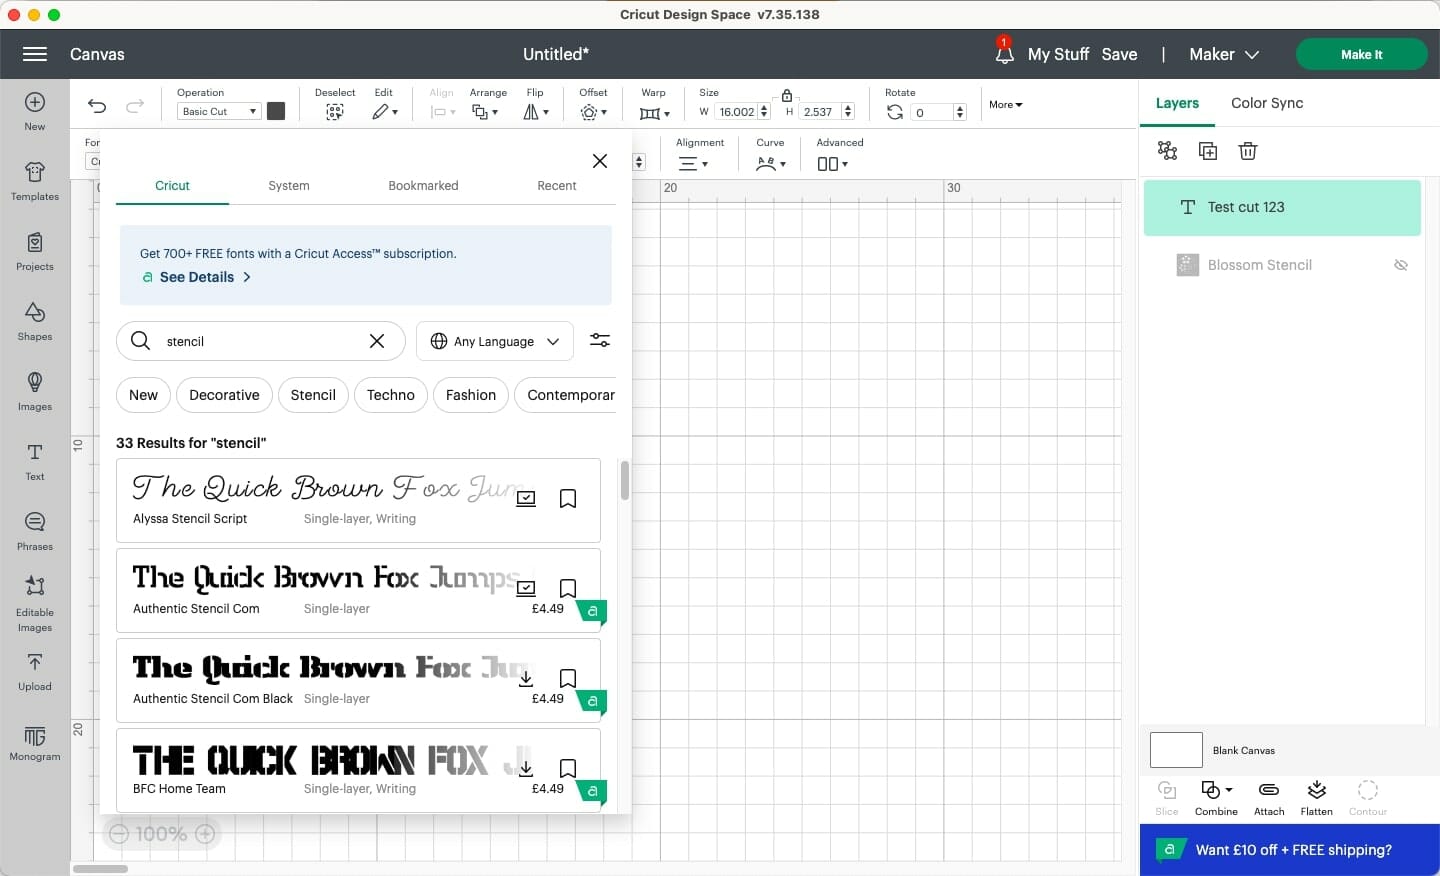Bookmark the Alyssa Stencil Script font
Screen dimensions: 1440x876
568,498
